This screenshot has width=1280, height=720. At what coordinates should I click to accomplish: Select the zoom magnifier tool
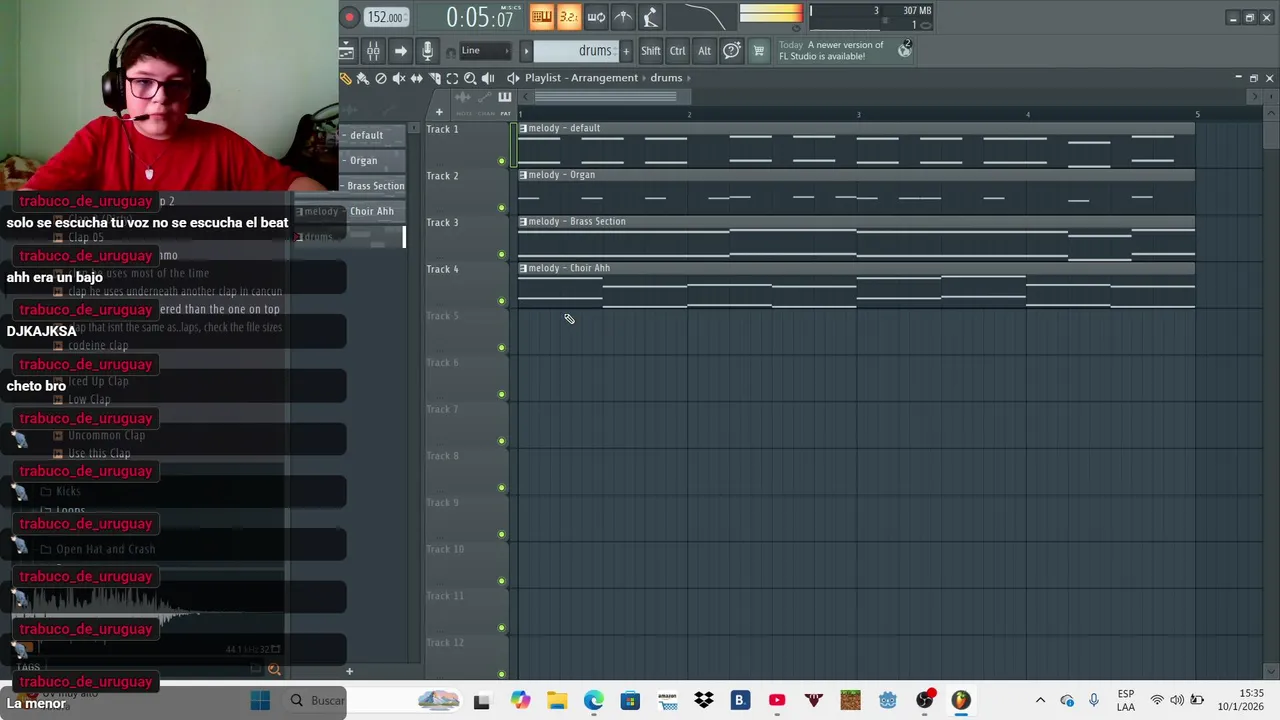tap(470, 78)
